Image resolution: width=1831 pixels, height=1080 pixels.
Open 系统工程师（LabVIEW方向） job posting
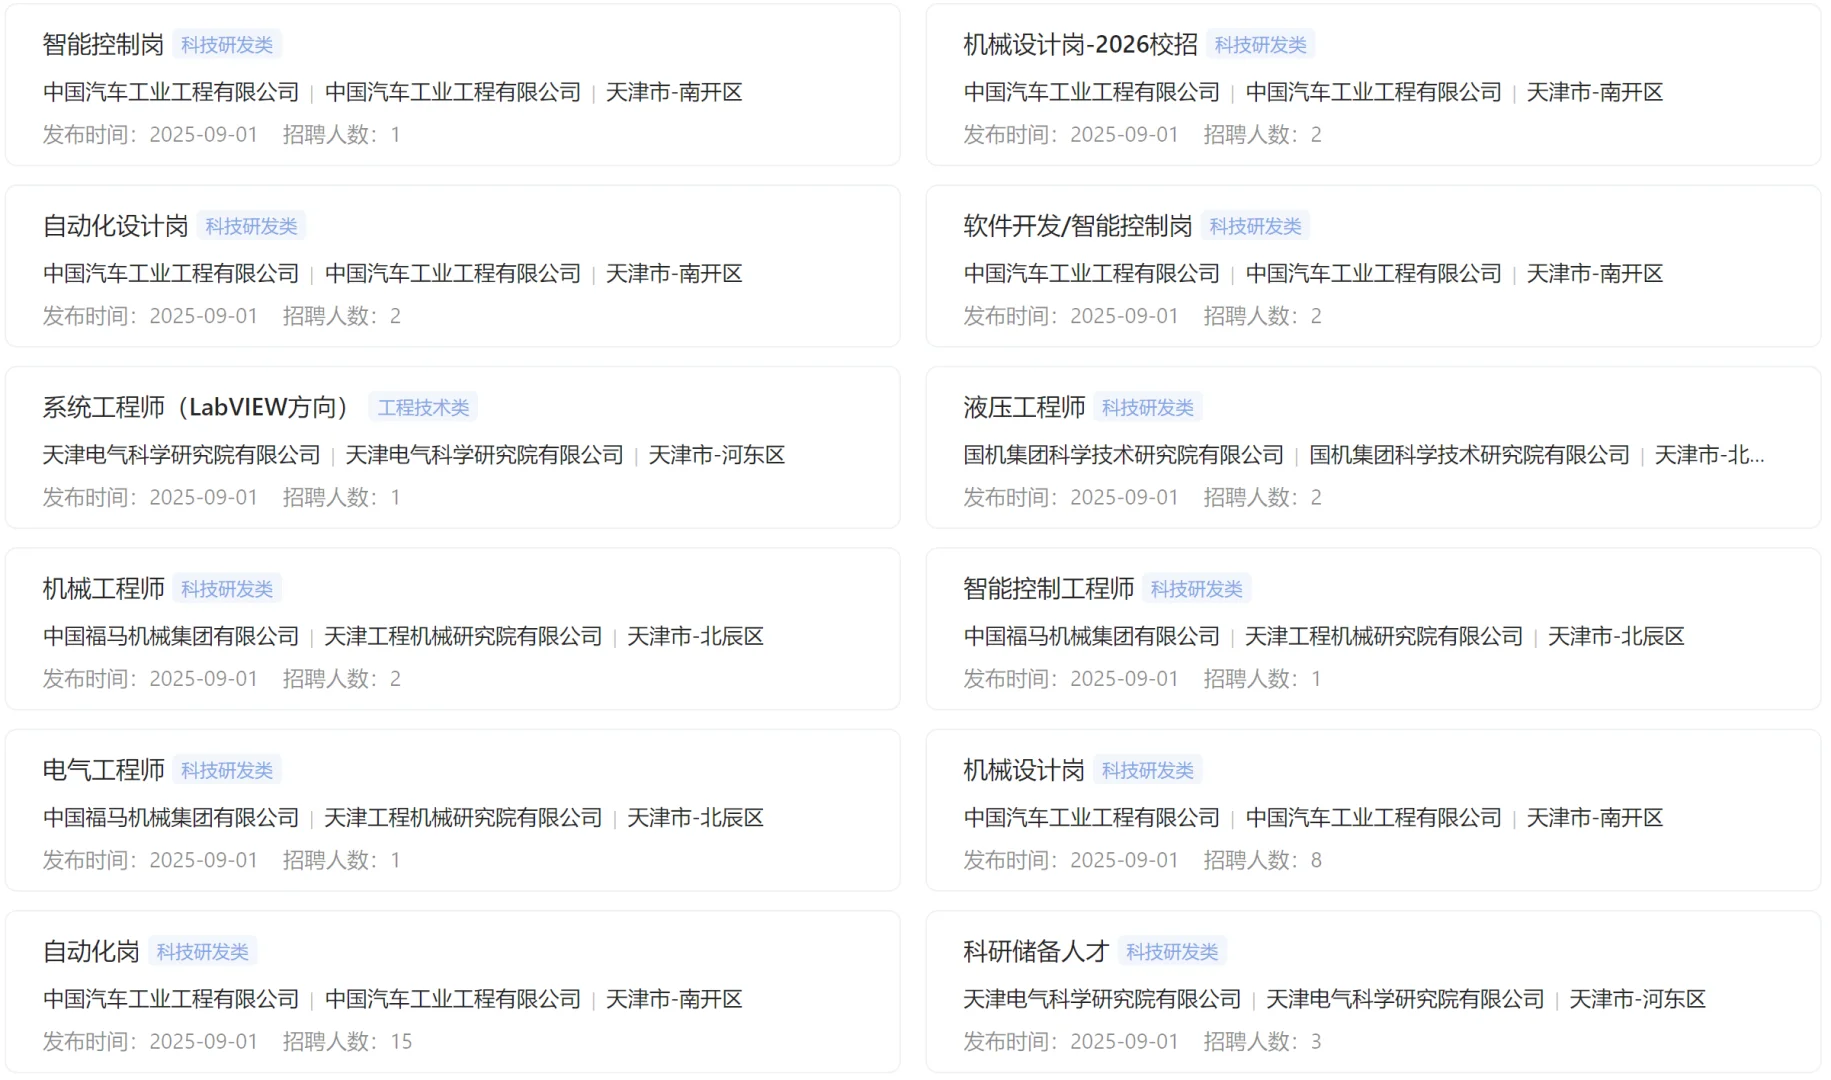(x=201, y=407)
